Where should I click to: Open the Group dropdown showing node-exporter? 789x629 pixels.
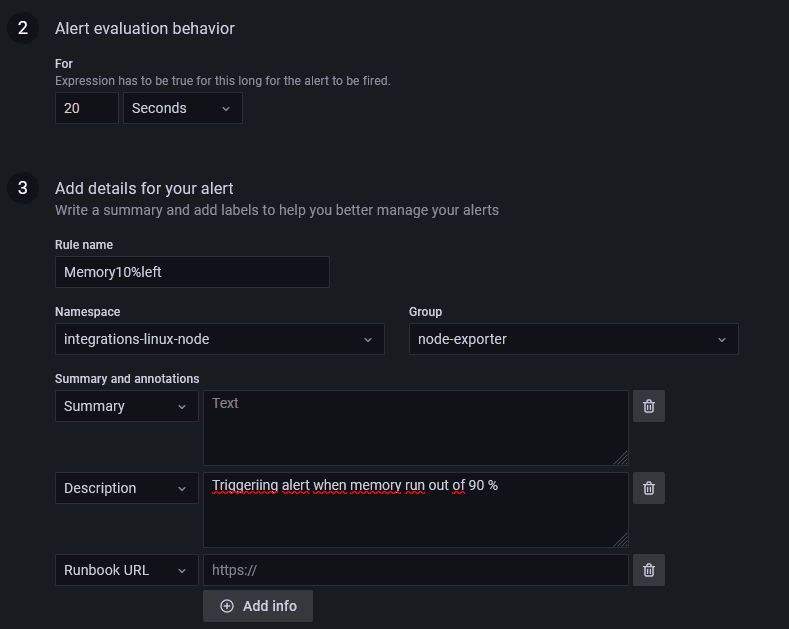click(573, 339)
